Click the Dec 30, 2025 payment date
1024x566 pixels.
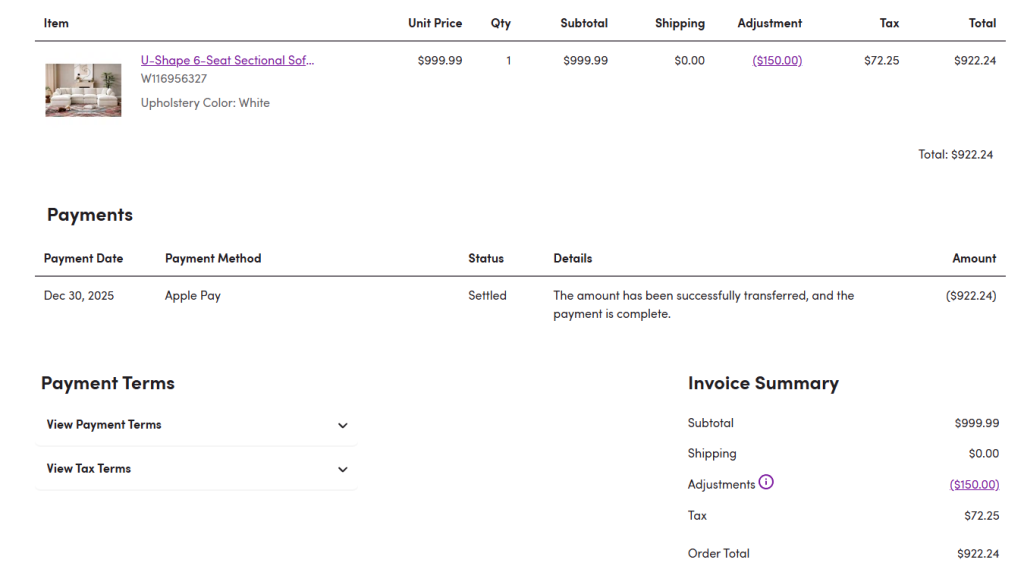click(79, 296)
